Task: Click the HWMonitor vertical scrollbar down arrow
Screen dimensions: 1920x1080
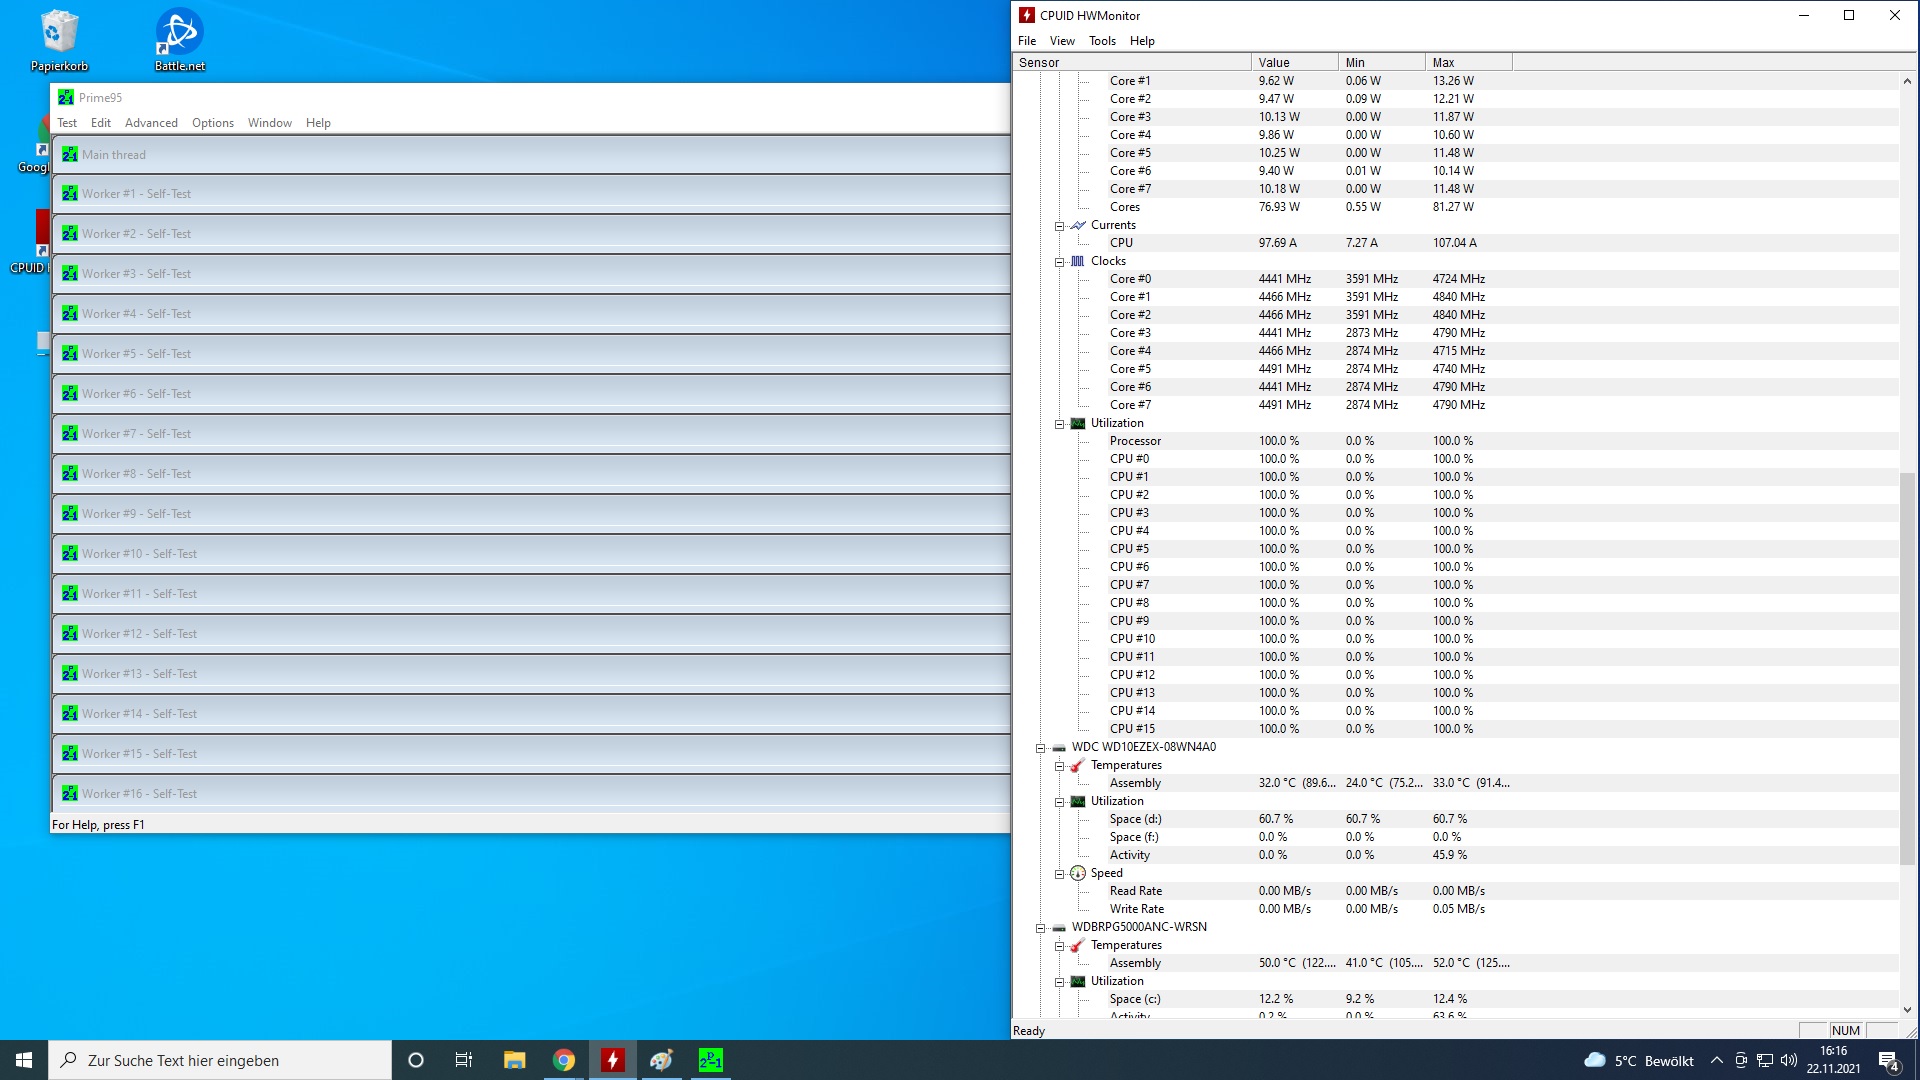Action: point(1907,1010)
